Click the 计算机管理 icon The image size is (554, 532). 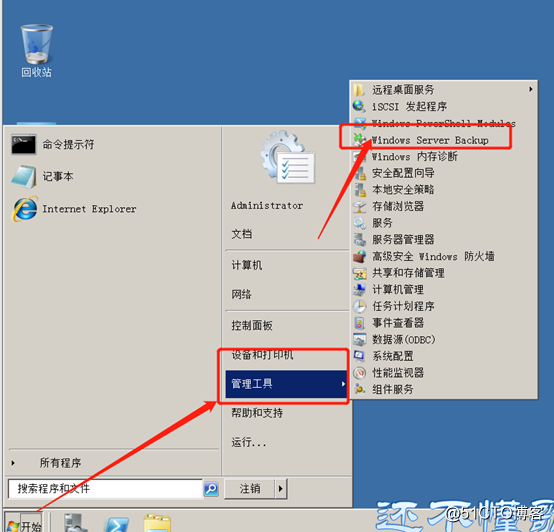[360, 290]
